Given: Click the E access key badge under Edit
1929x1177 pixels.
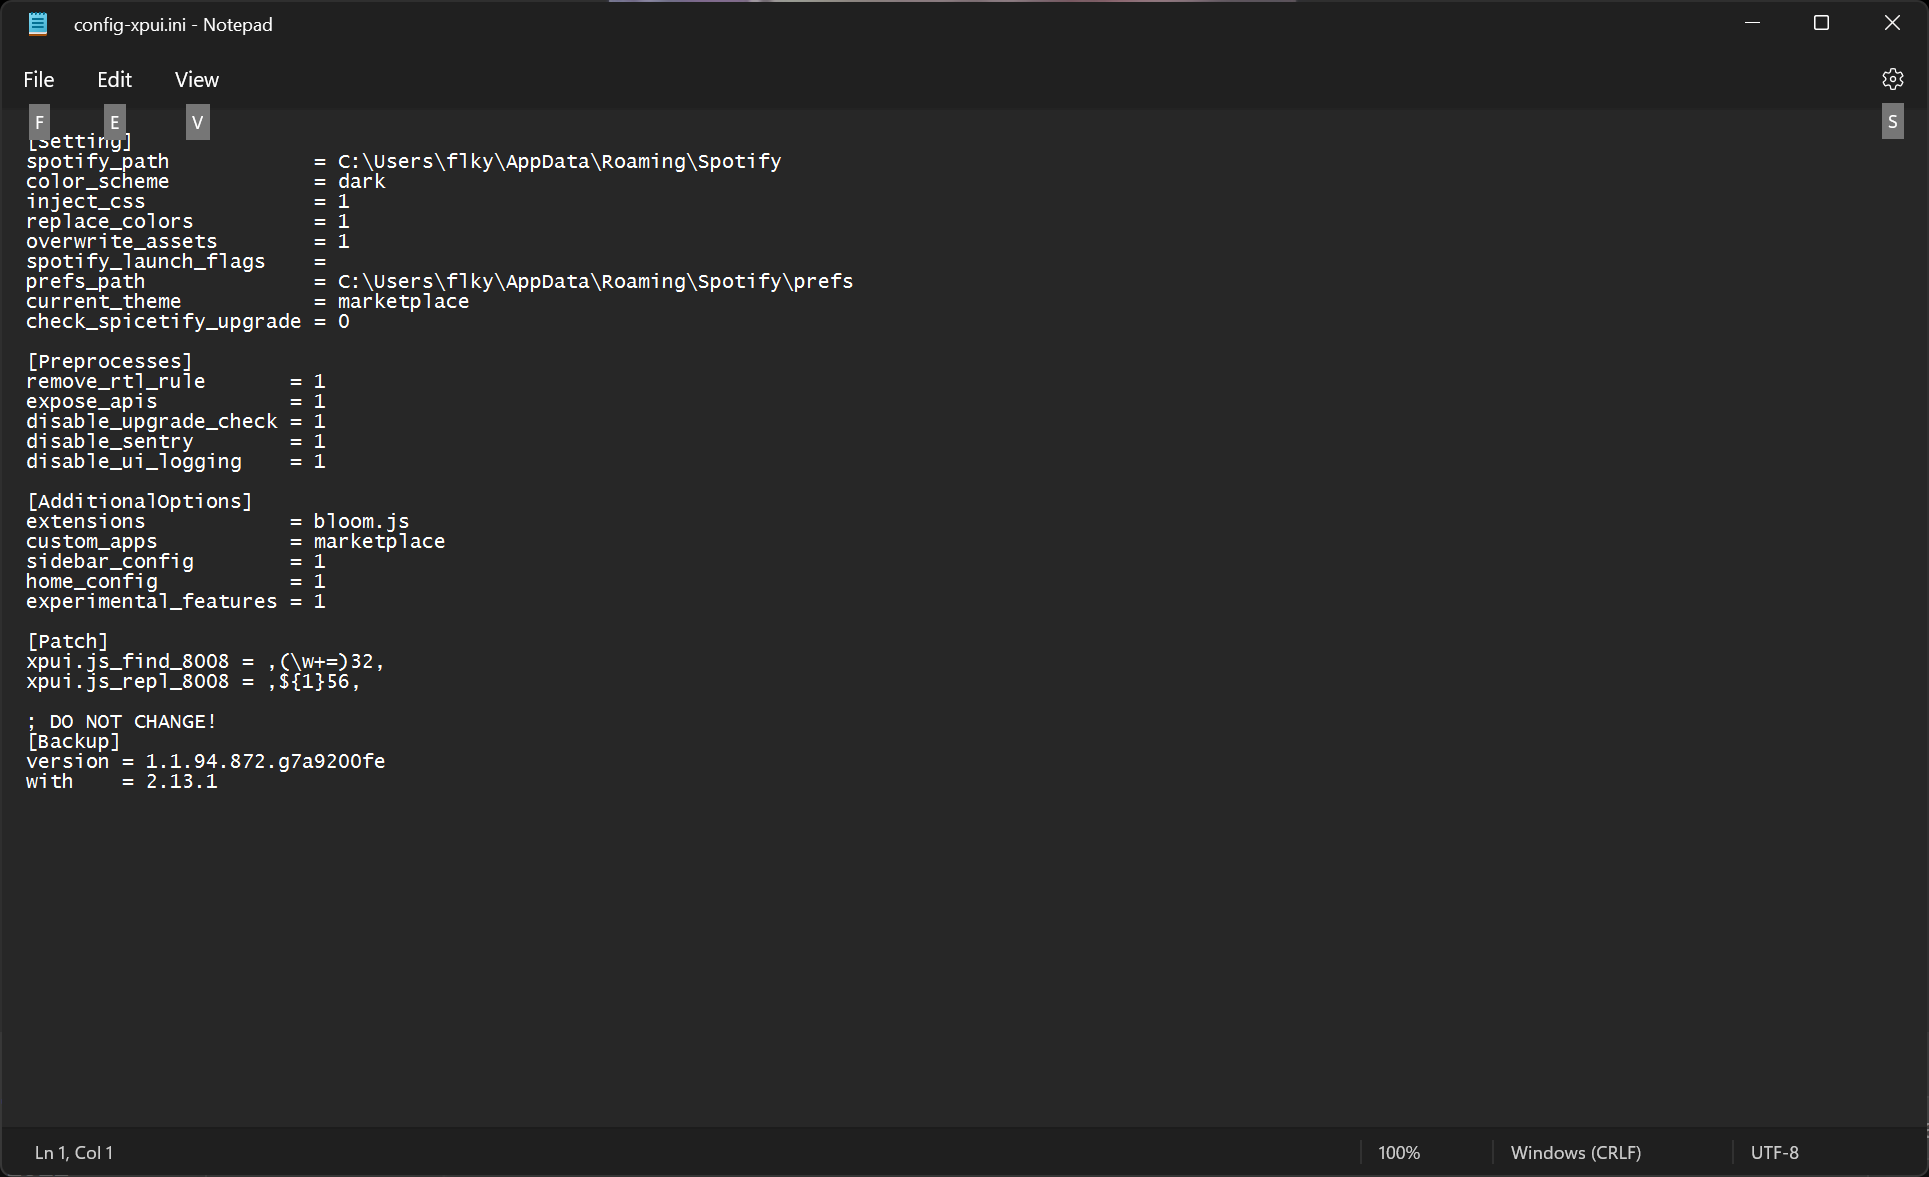Looking at the screenshot, I should pyautogui.click(x=114, y=121).
